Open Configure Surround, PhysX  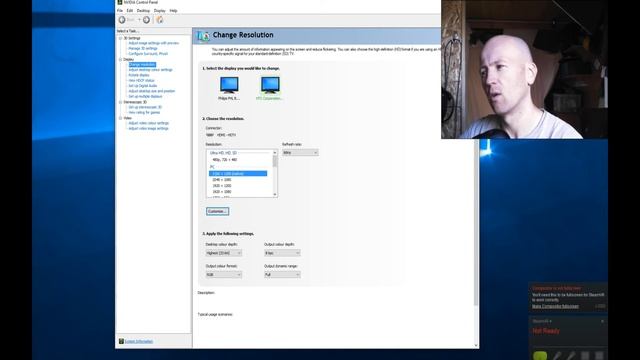pyautogui.click(x=148, y=54)
